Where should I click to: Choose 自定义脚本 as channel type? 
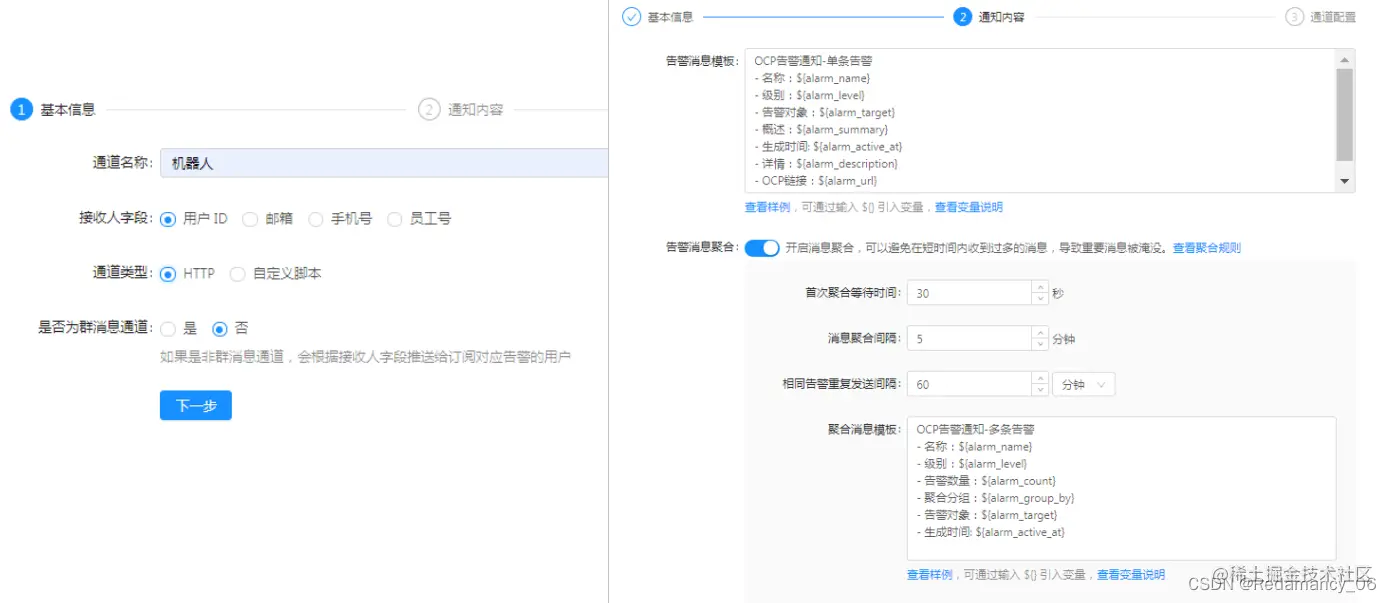(237, 273)
